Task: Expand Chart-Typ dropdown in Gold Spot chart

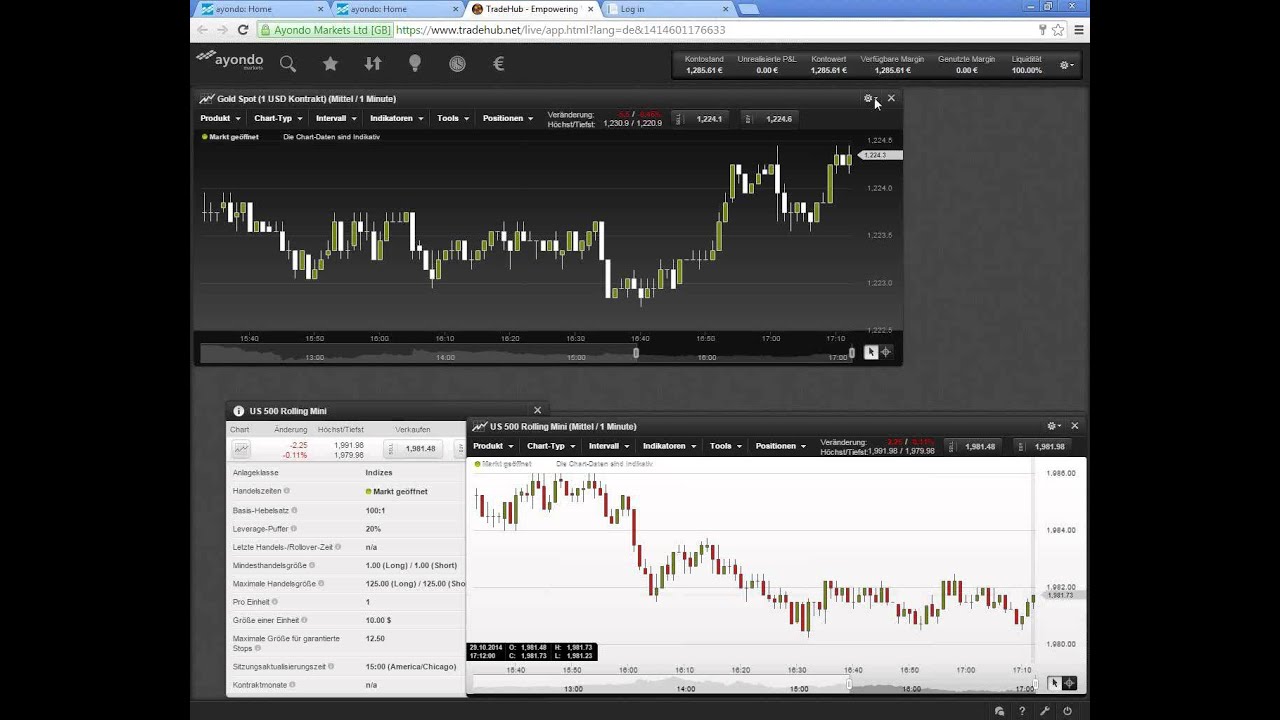Action: tap(278, 118)
